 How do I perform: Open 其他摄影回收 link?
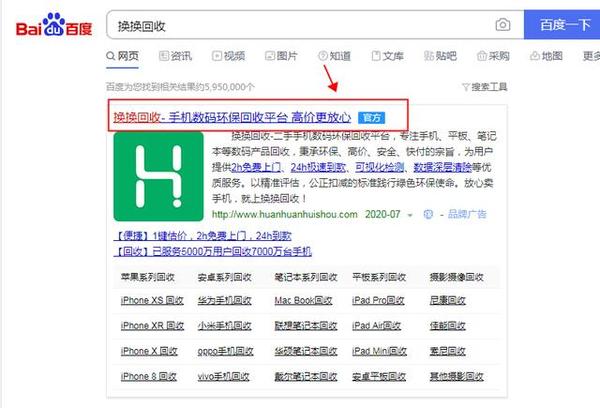coord(457,377)
